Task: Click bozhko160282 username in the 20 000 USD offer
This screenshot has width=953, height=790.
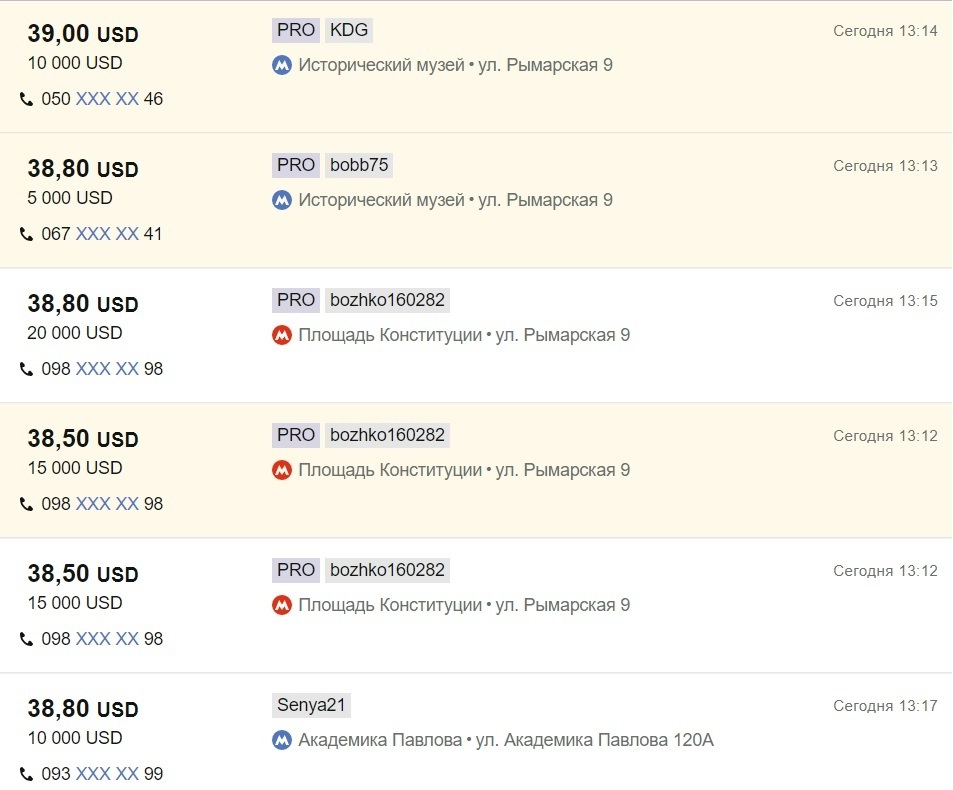Action: (x=387, y=300)
